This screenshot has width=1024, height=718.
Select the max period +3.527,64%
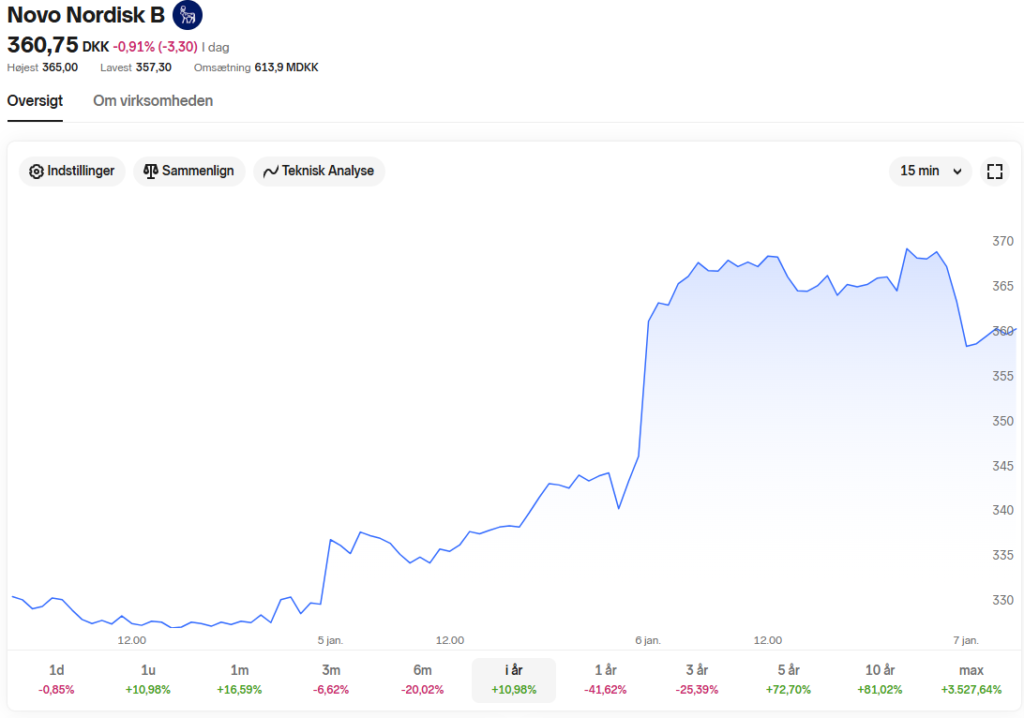tap(971, 679)
